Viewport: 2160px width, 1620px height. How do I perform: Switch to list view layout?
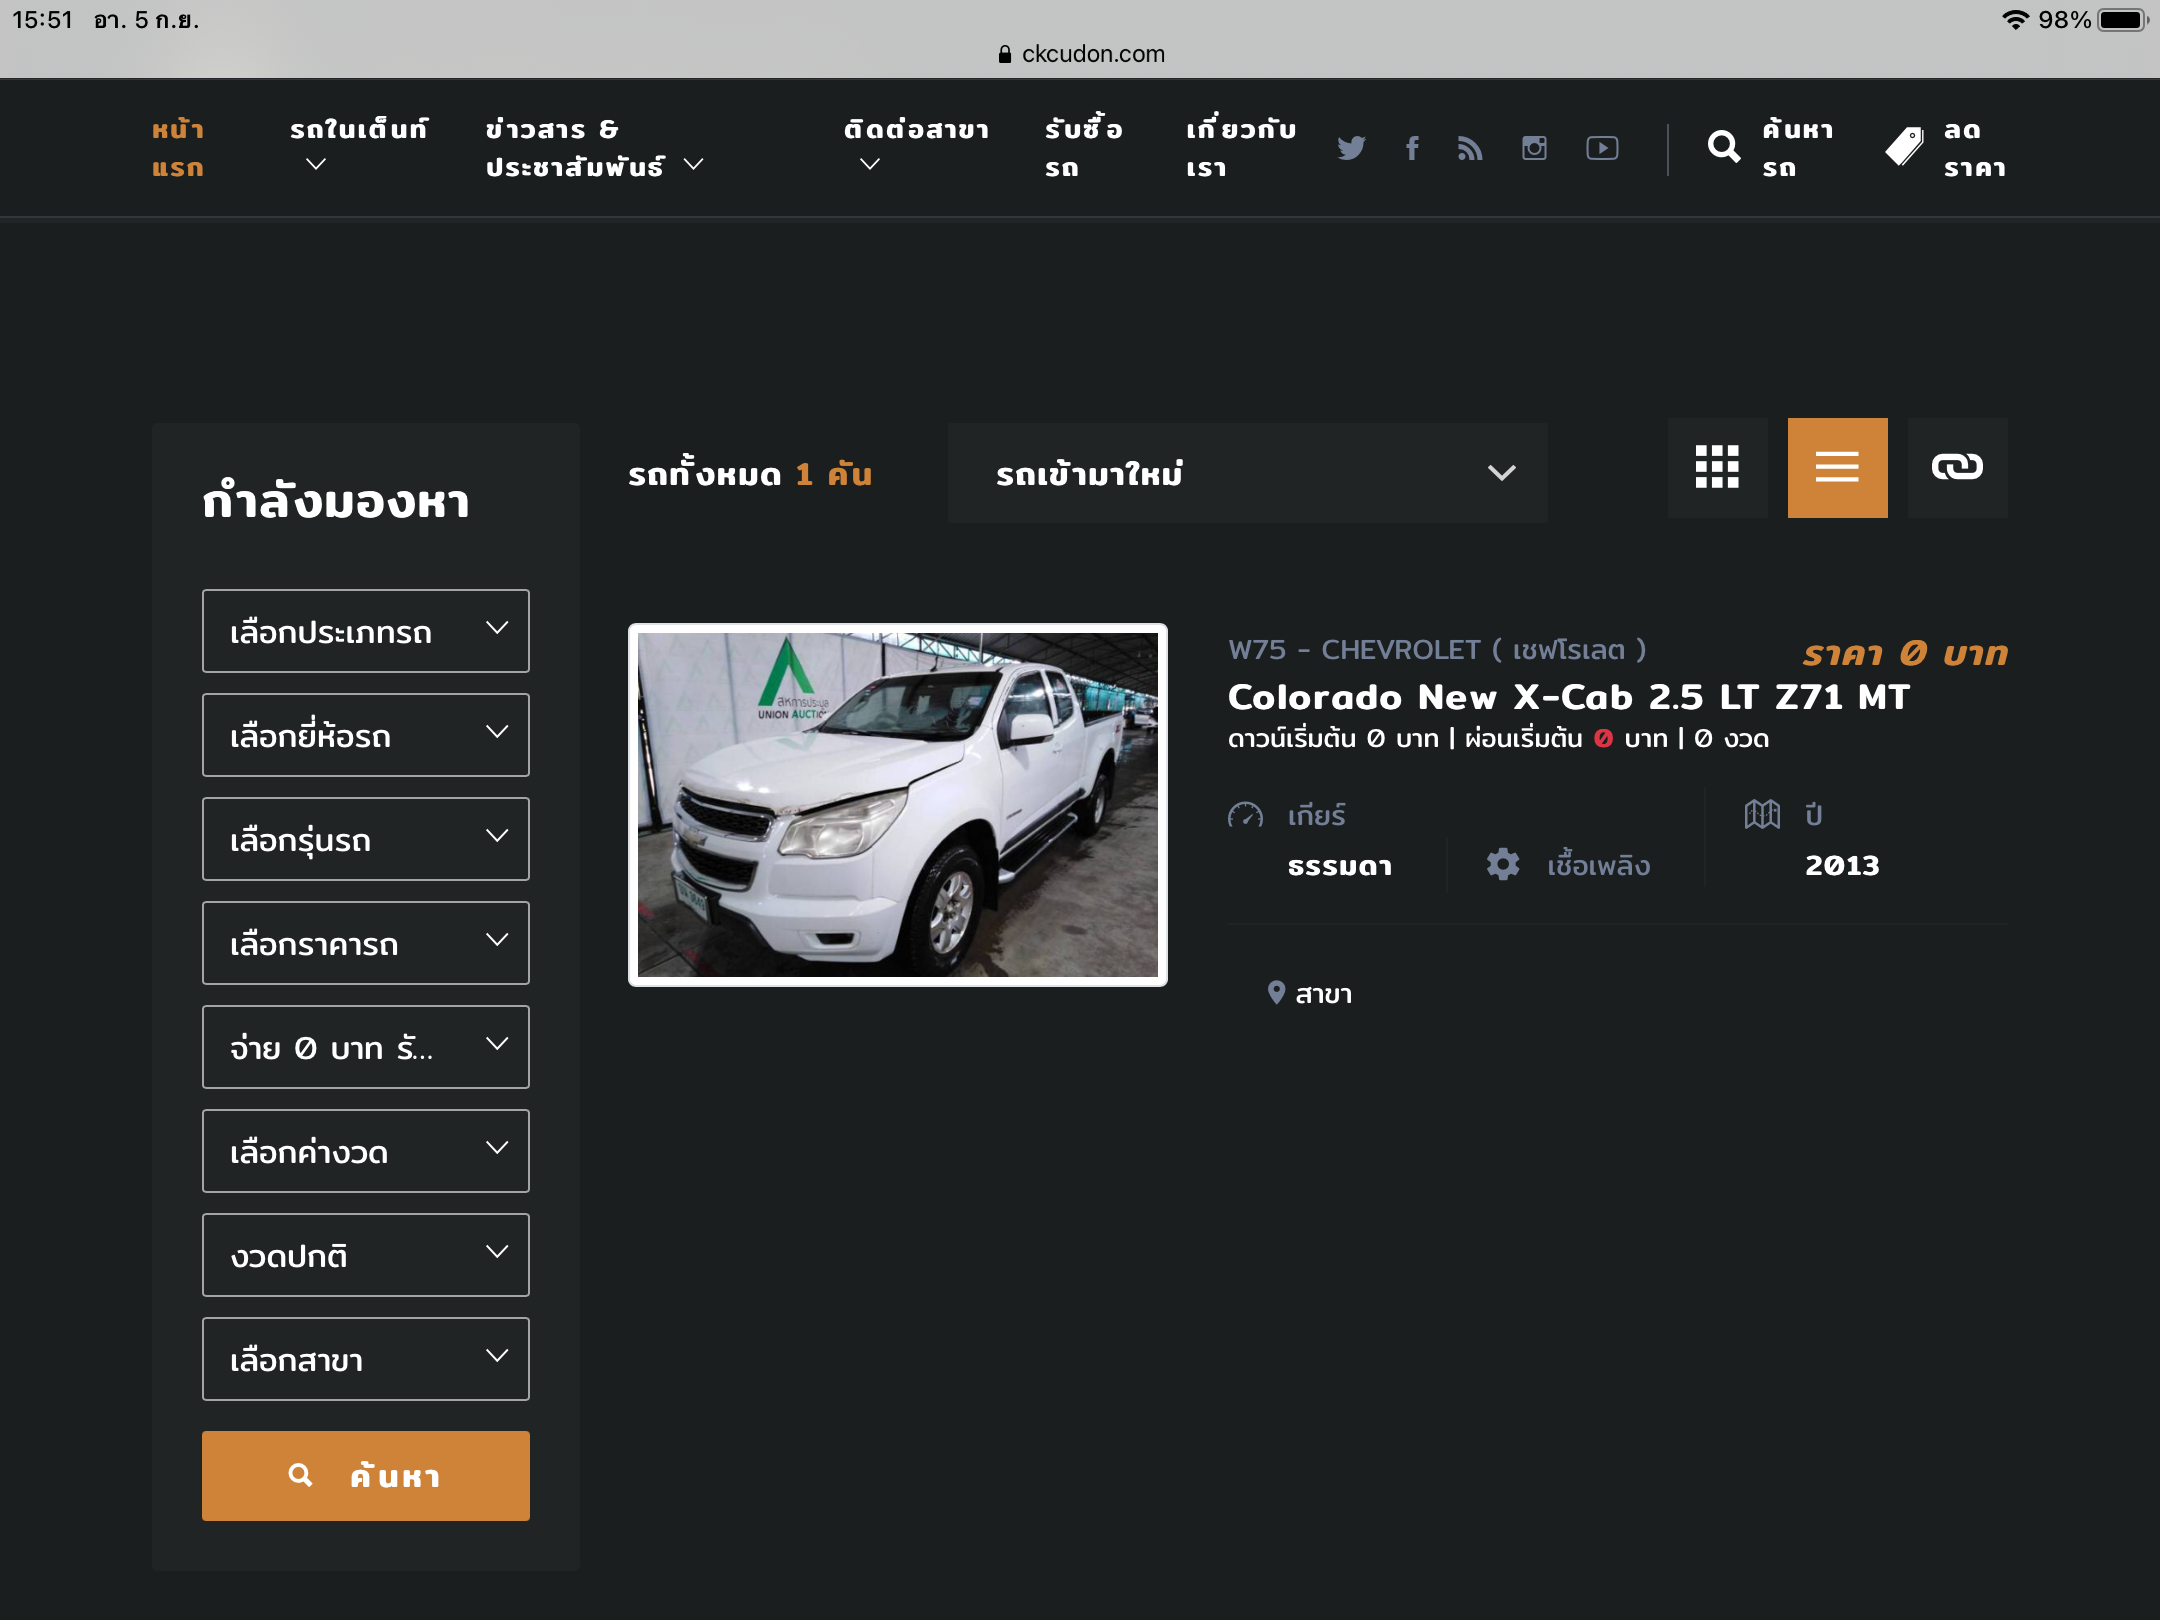point(1837,467)
